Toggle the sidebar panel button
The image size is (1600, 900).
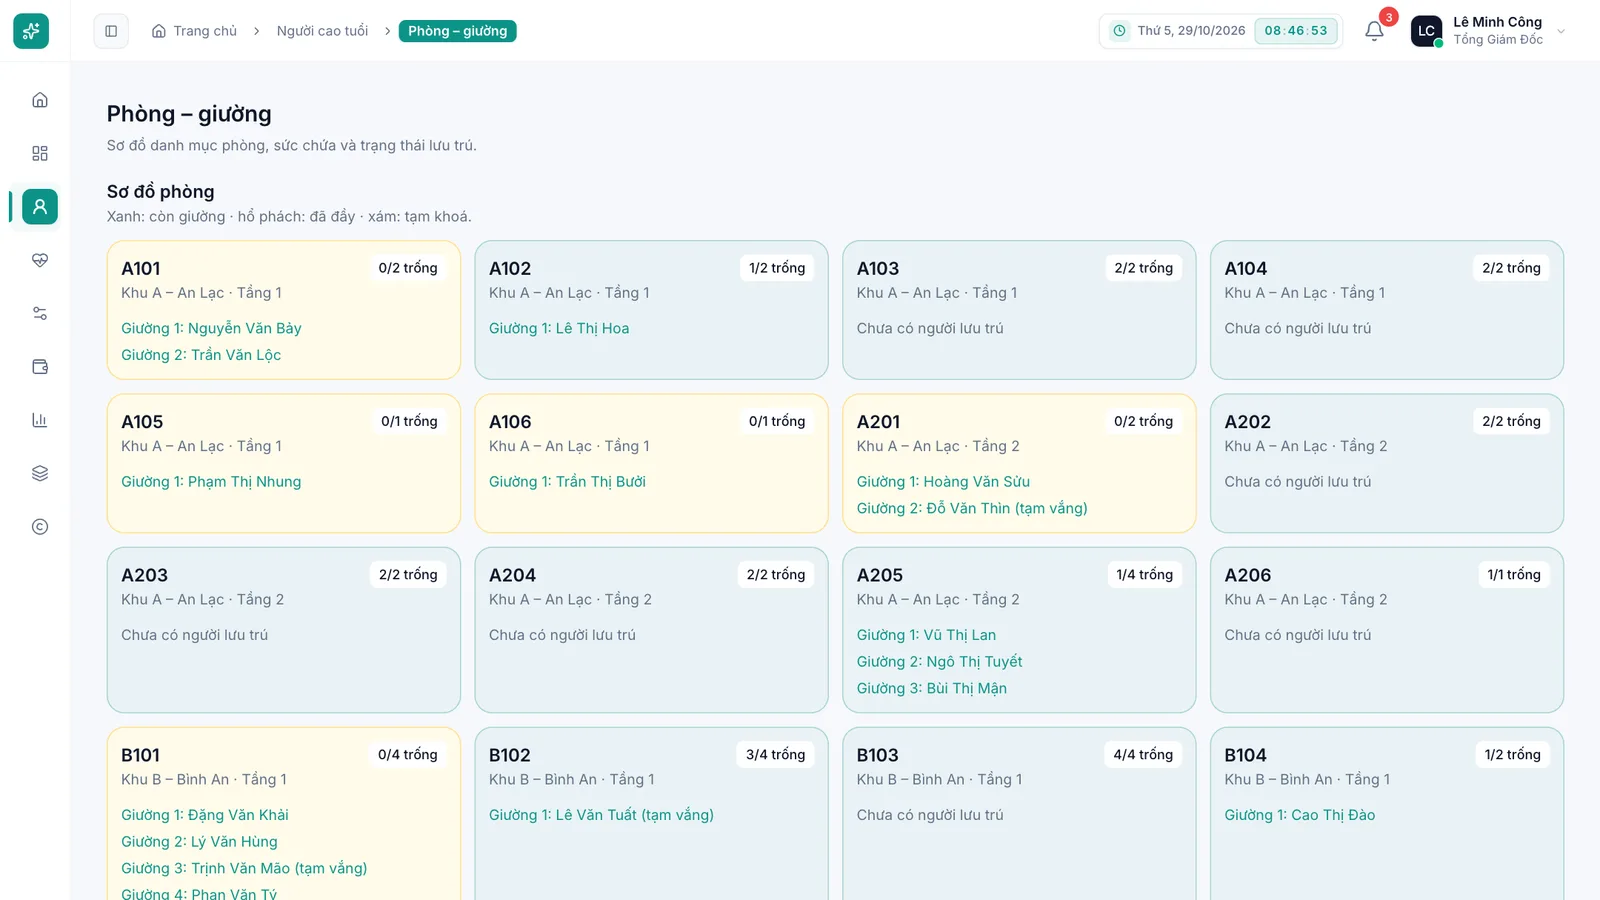tap(111, 31)
